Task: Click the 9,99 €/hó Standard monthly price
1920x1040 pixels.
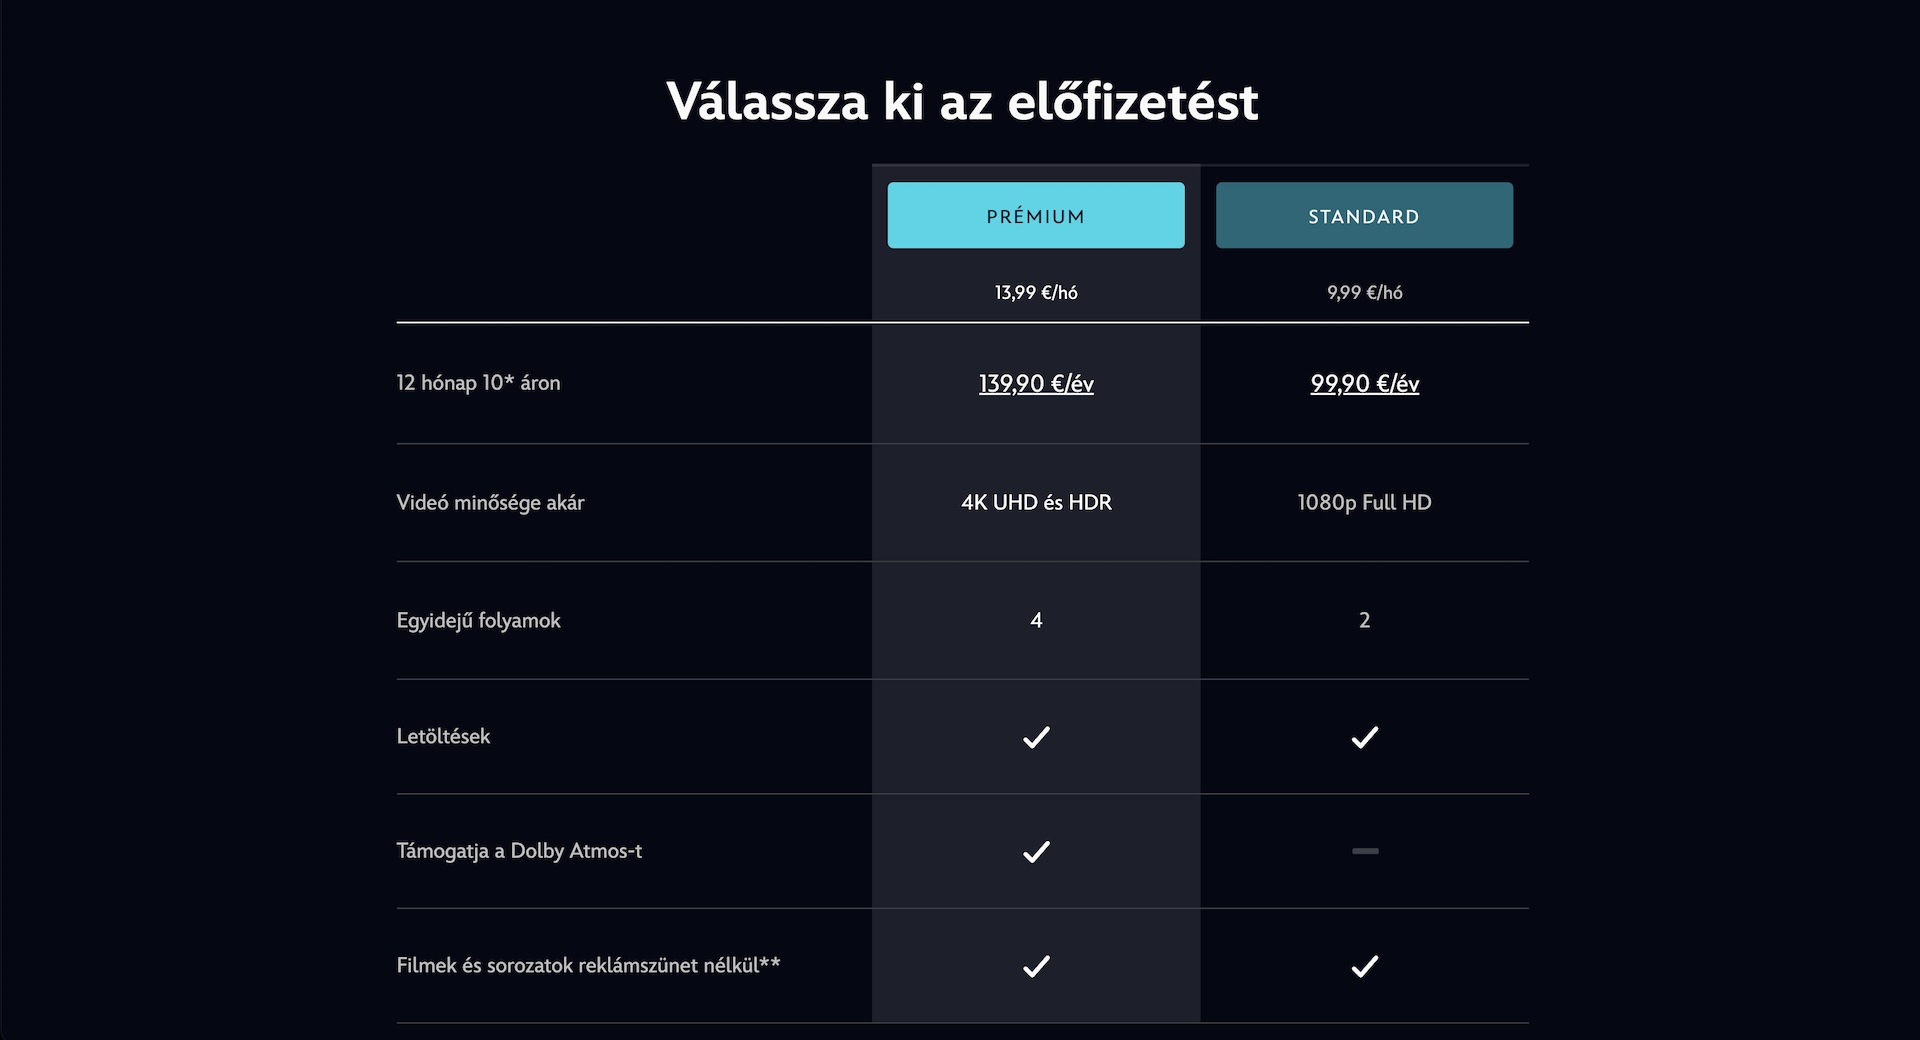Action: 1364,292
